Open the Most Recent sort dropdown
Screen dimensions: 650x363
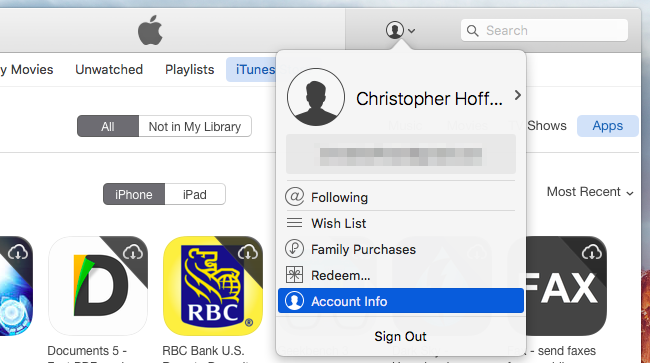tap(590, 192)
